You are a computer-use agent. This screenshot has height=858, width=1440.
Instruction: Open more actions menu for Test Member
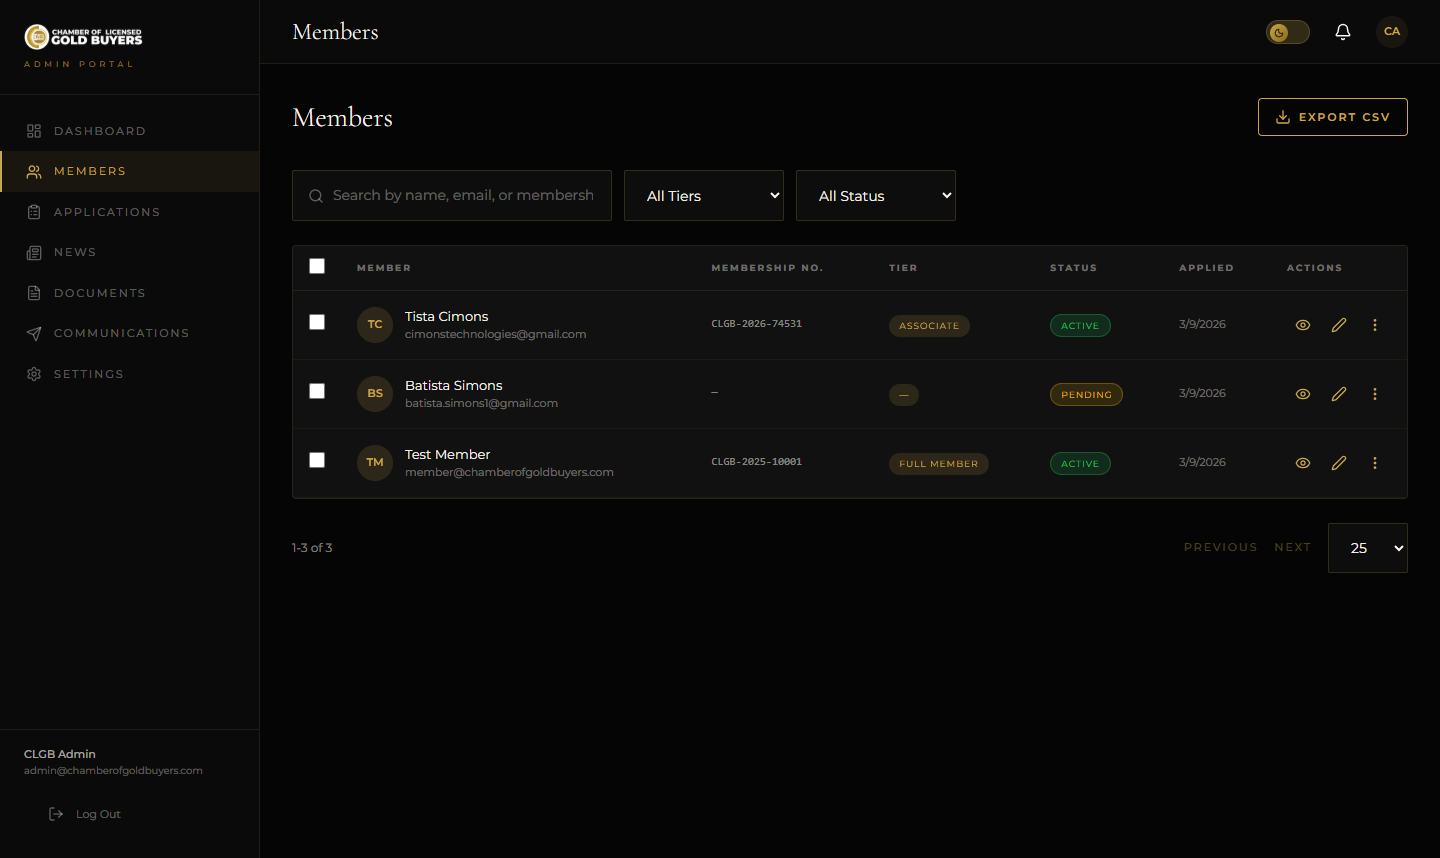tap(1374, 463)
